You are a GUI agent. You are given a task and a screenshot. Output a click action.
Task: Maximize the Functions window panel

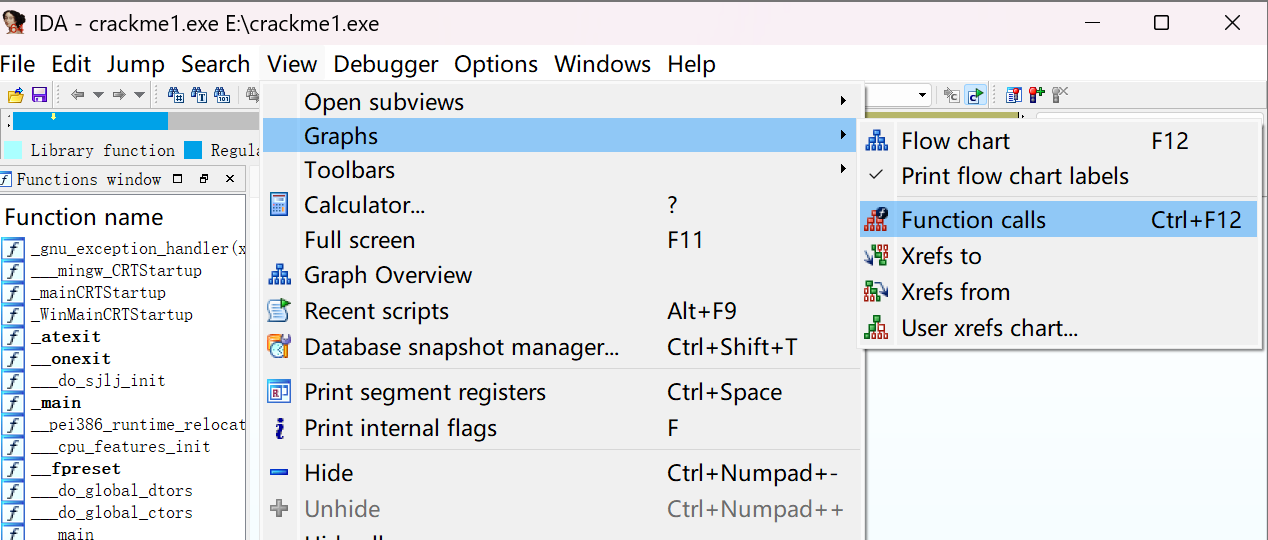coord(178,179)
